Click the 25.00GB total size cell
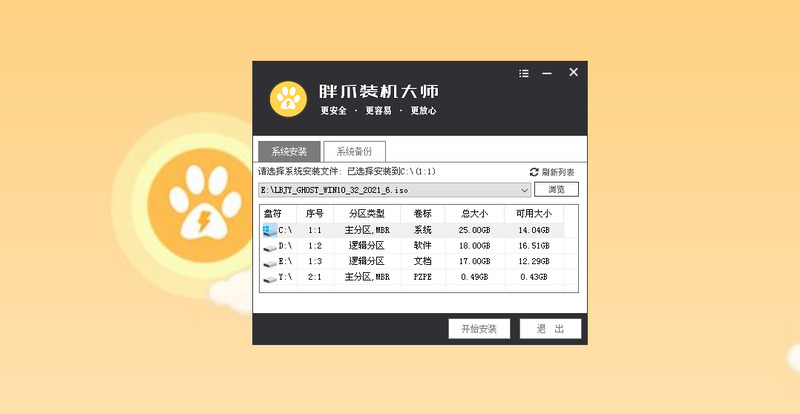The image size is (800, 414). [x=474, y=230]
